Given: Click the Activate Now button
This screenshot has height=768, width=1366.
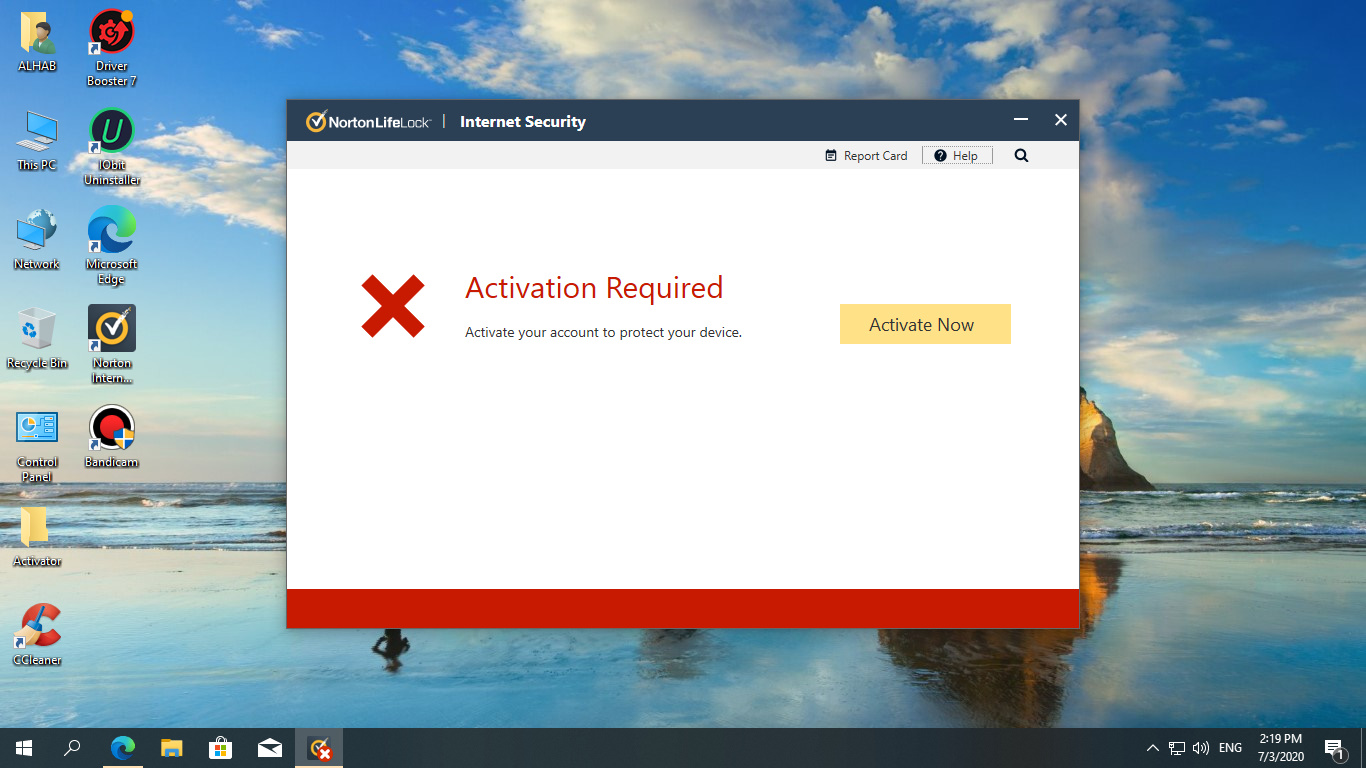Looking at the screenshot, I should (925, 324).
